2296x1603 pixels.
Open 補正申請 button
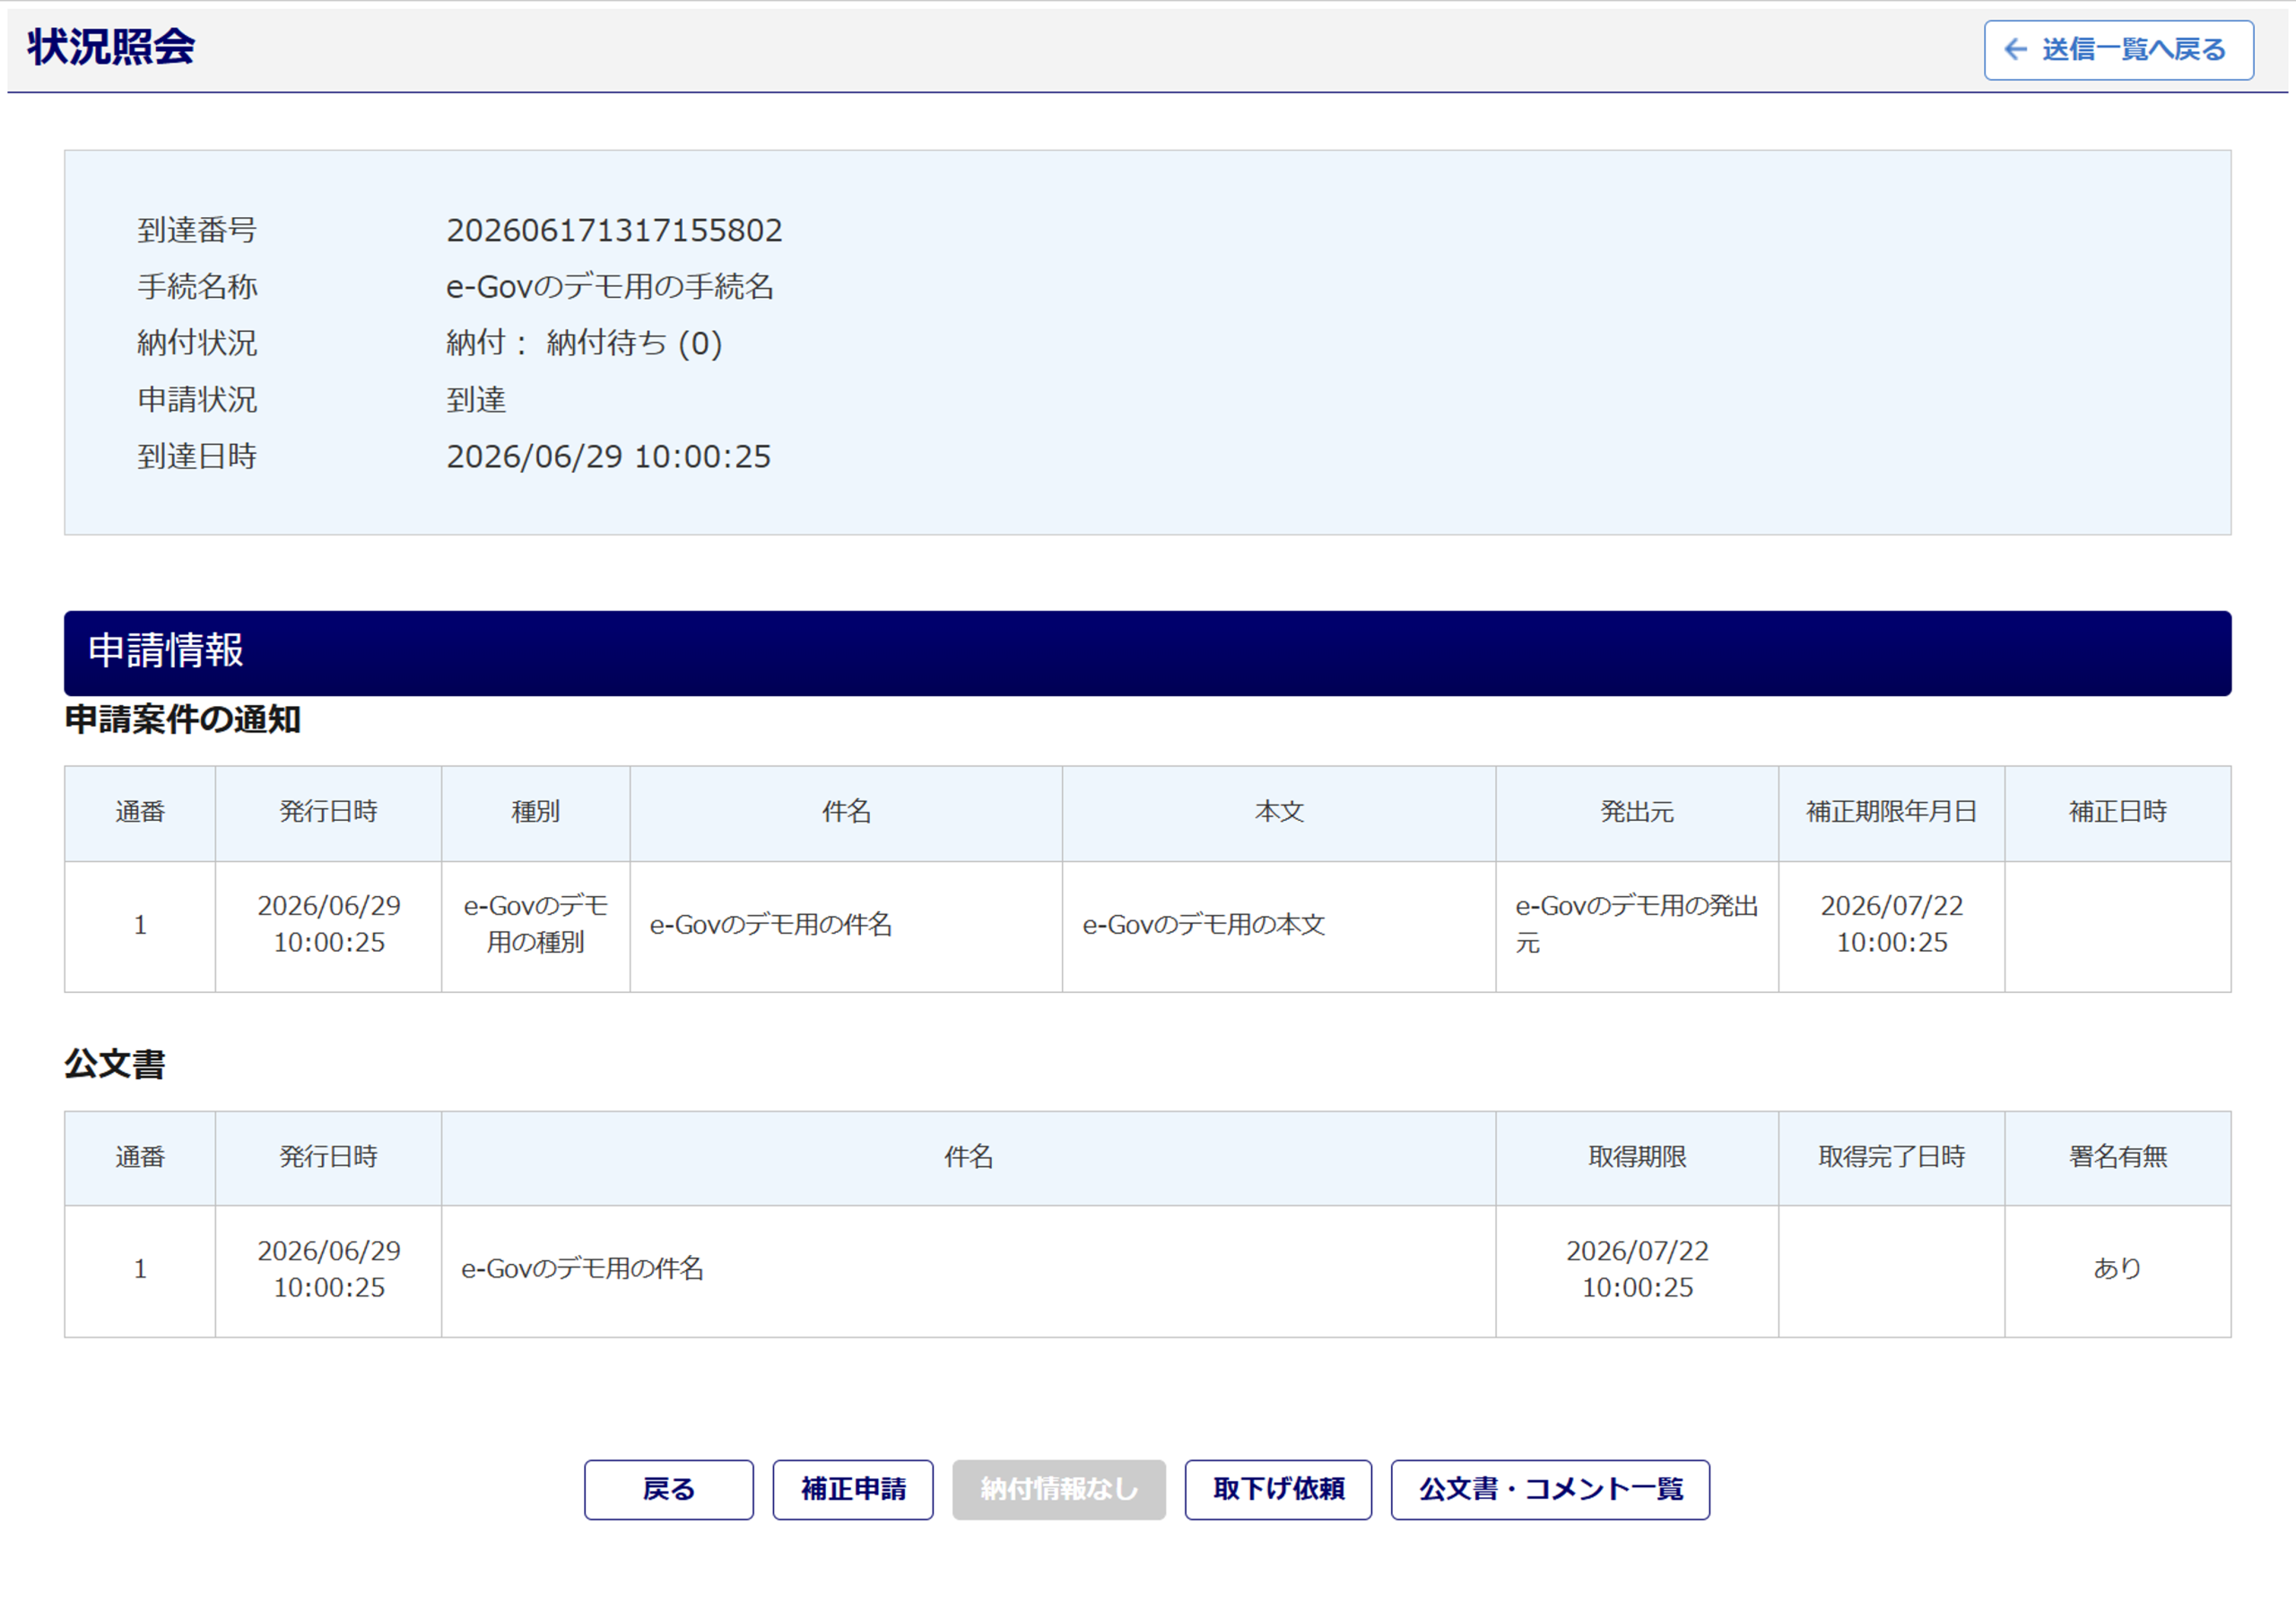[853, 1489]
